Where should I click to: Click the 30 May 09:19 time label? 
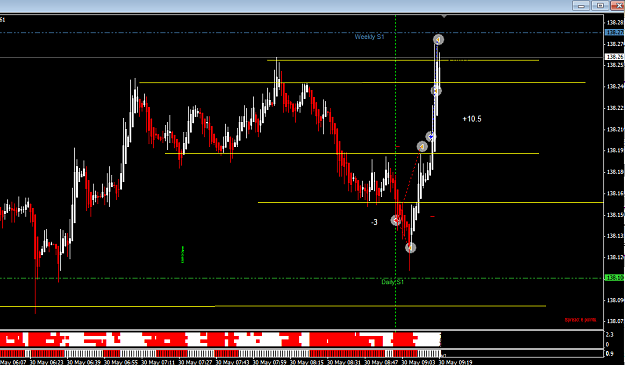455,362
